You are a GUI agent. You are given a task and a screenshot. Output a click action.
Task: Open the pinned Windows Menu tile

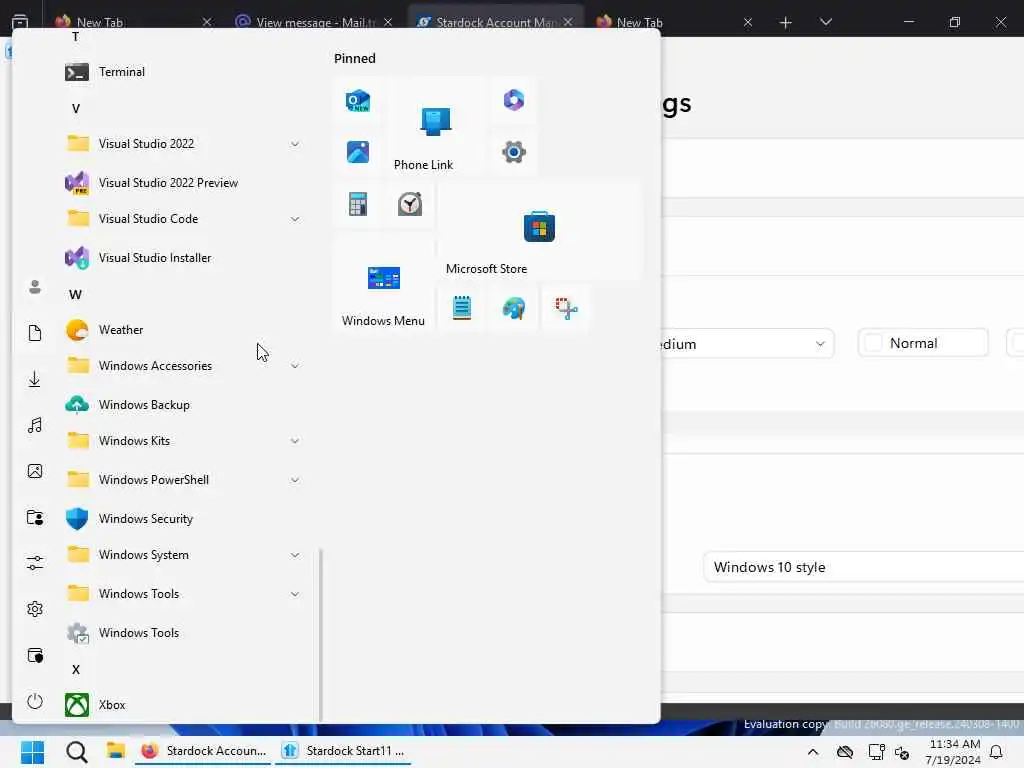[383, 283]
